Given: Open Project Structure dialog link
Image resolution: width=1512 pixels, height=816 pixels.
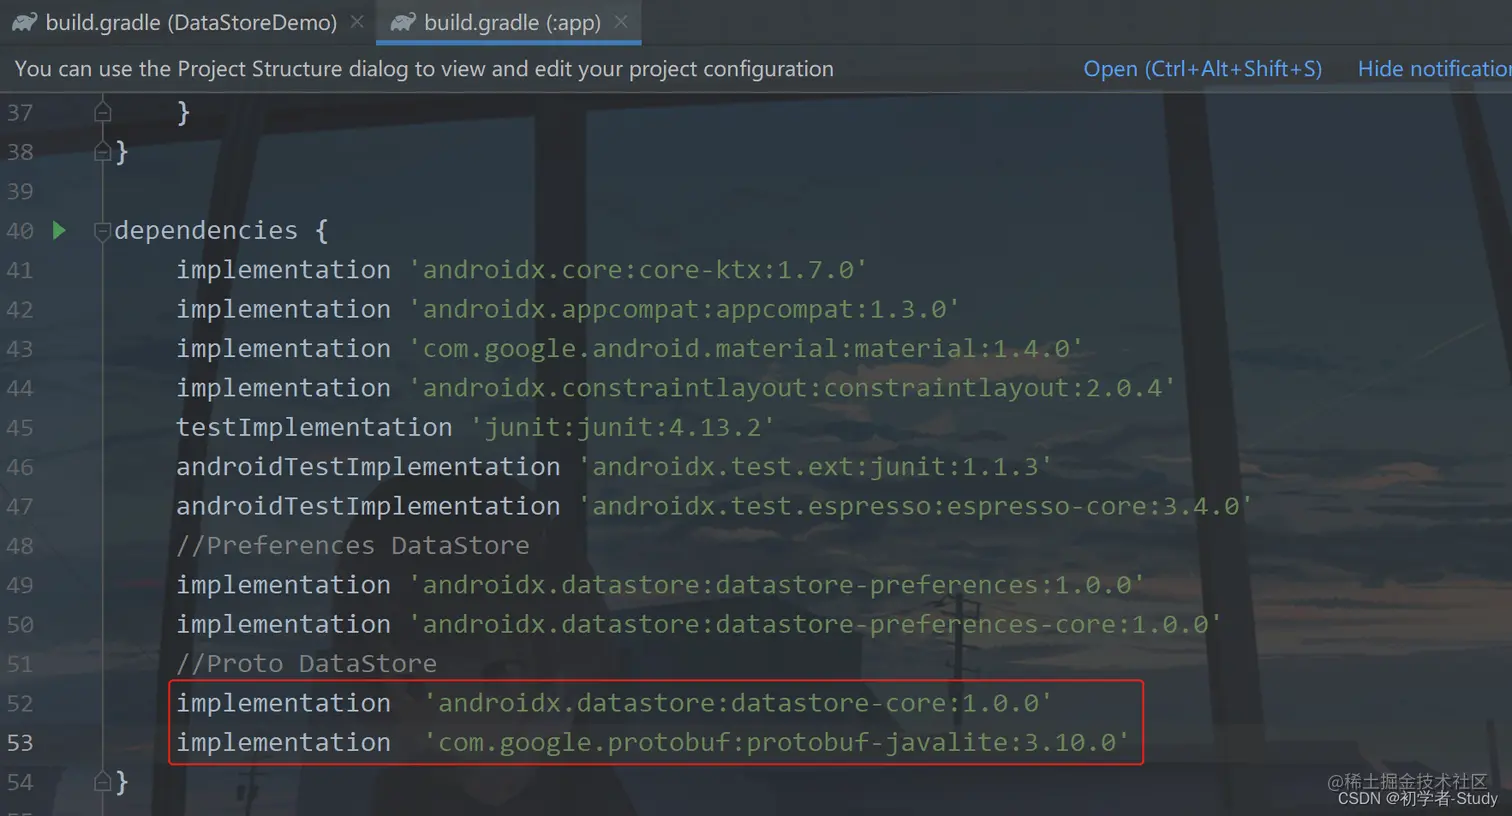Looking at the screenshot, I should click(x=1202, y=69).
